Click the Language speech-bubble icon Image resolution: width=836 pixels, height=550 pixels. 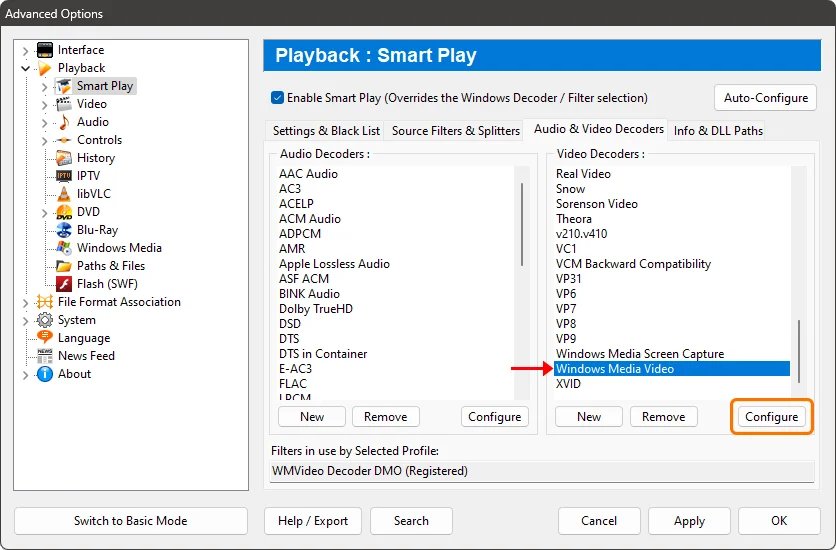click(45, 337)
